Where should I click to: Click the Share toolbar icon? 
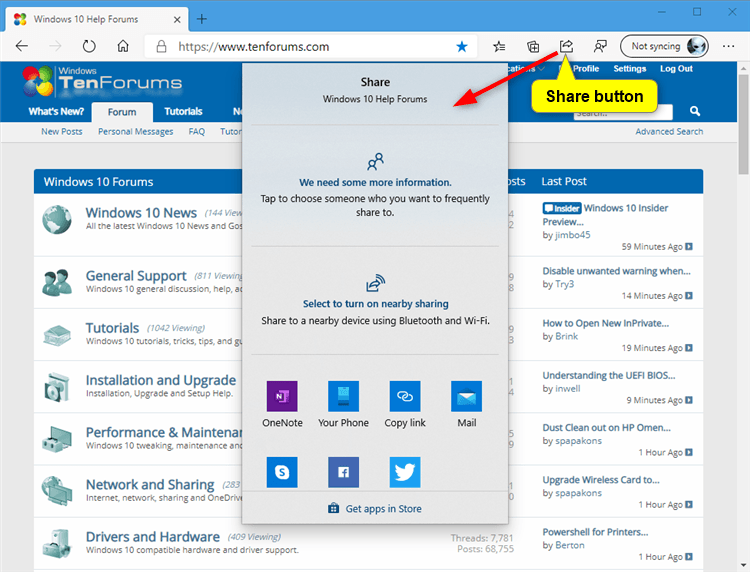point(566,46)
